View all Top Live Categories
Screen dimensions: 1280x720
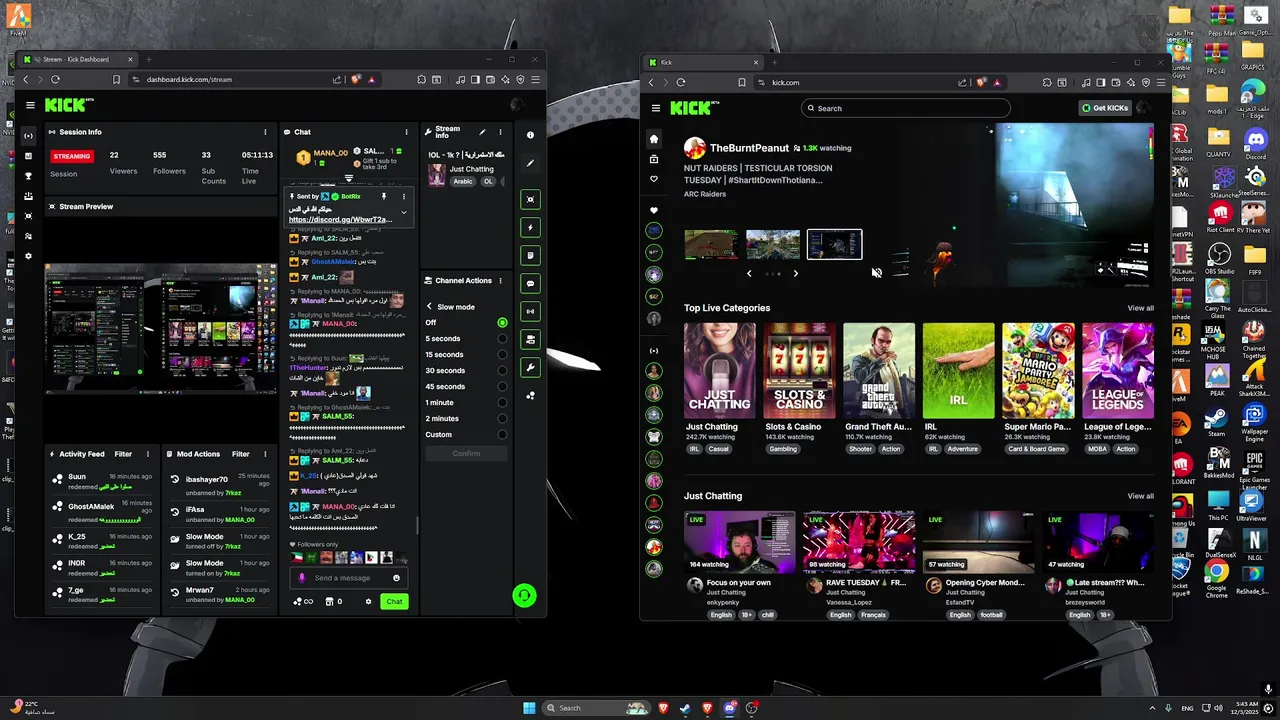pyautogui.click(x=1140, y=308)
